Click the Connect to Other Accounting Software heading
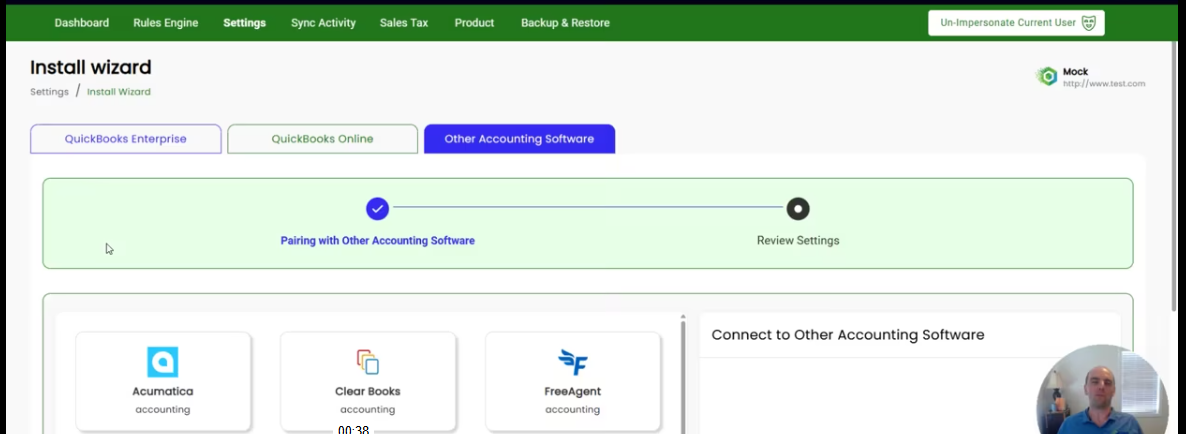Viewport: 1186px width, 434px height. (848, 335)
